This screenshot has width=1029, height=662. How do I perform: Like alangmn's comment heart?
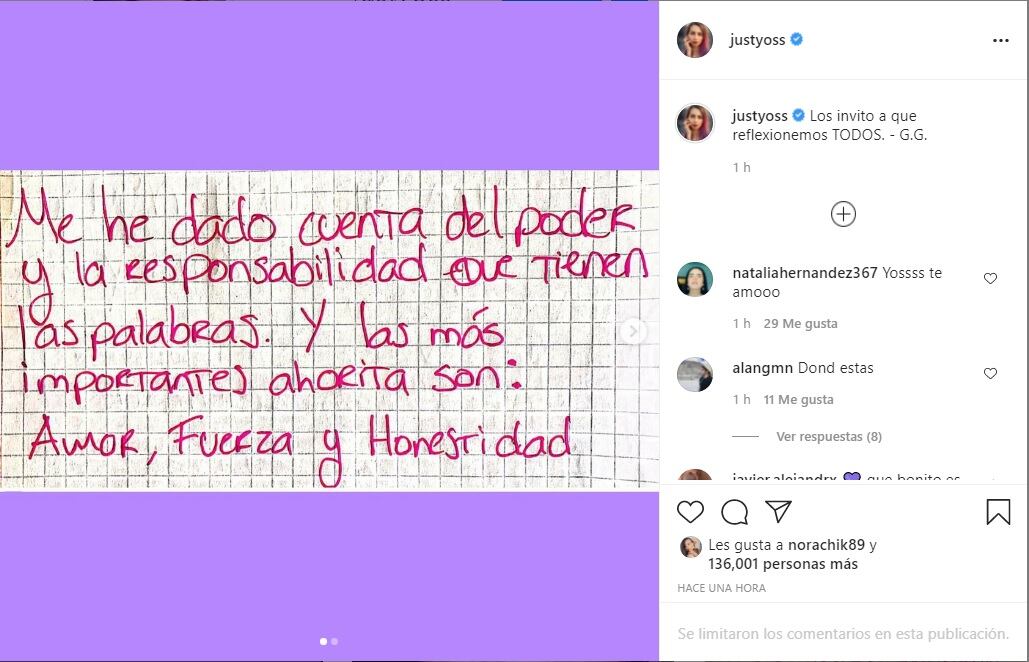[x=990, y=373]
